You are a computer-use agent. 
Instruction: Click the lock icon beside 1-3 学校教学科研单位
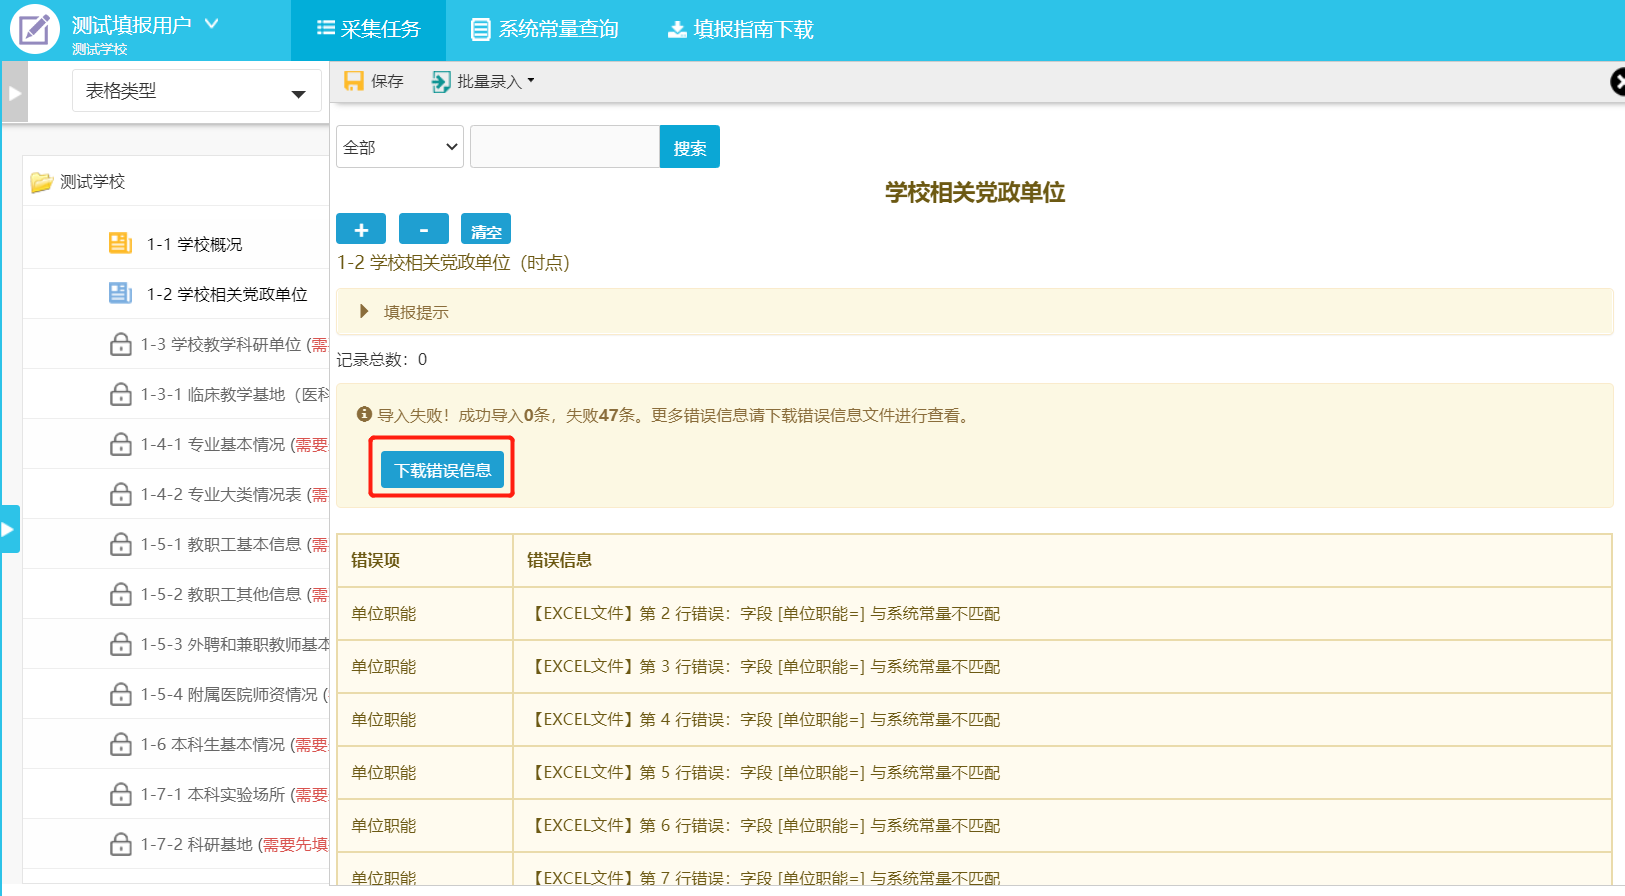click(x=121, y=344)
